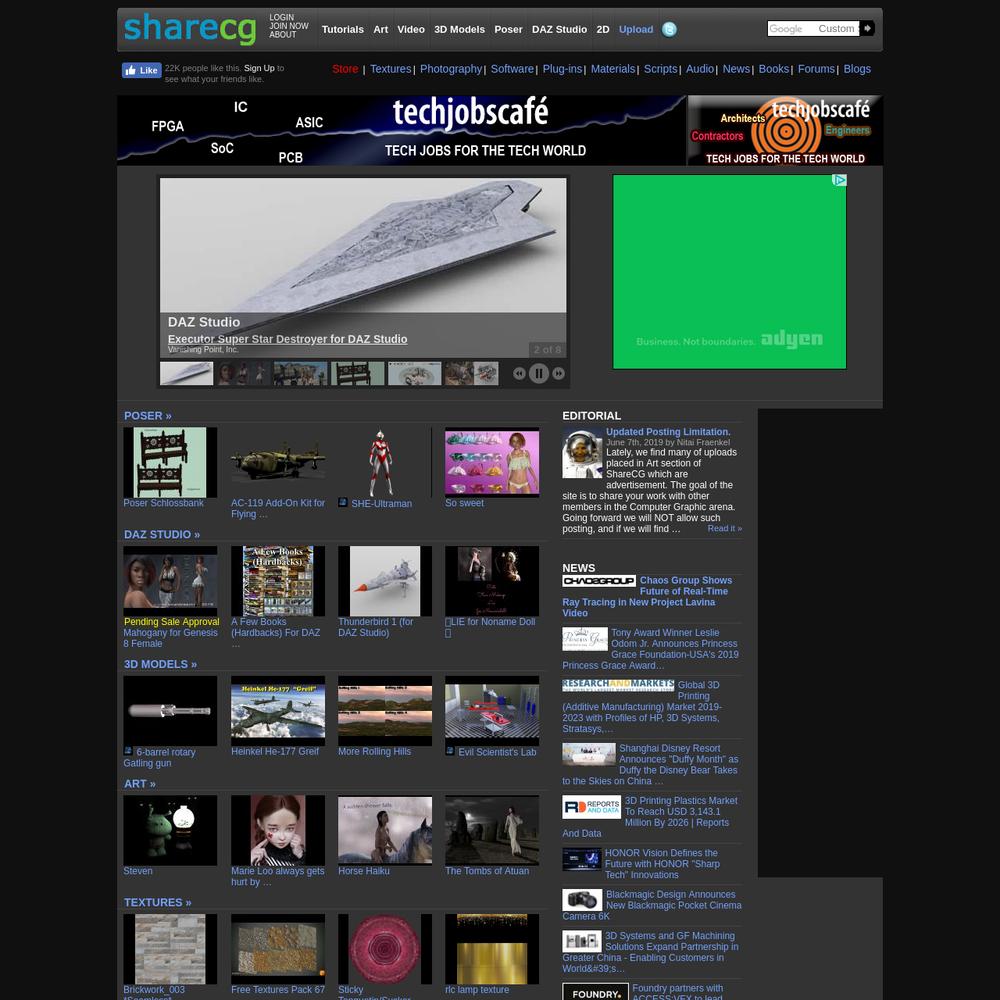Click the Upload link in the header
Viewport: 1000px width, 1000px height.
click(x=636, y=29)
